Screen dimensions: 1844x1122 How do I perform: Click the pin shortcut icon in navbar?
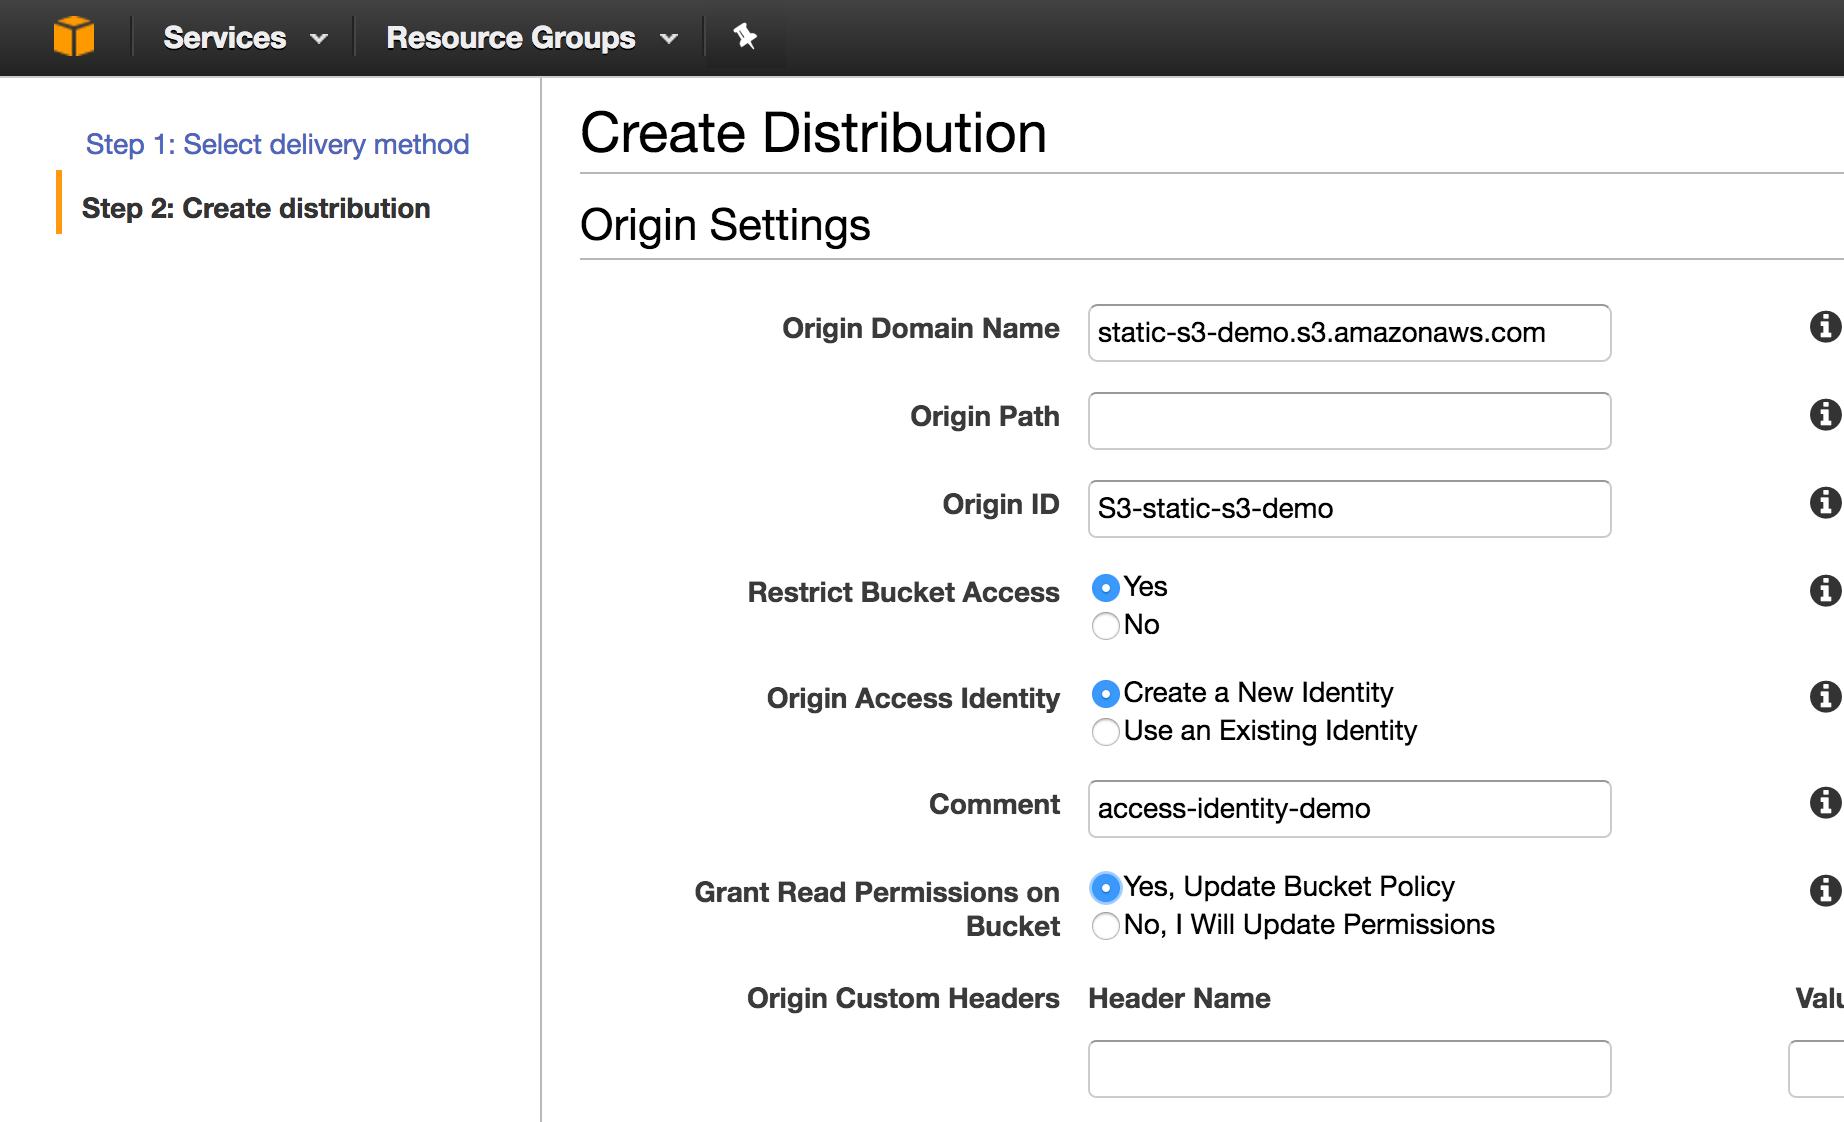pyautogui.click(x=745, y=37)
